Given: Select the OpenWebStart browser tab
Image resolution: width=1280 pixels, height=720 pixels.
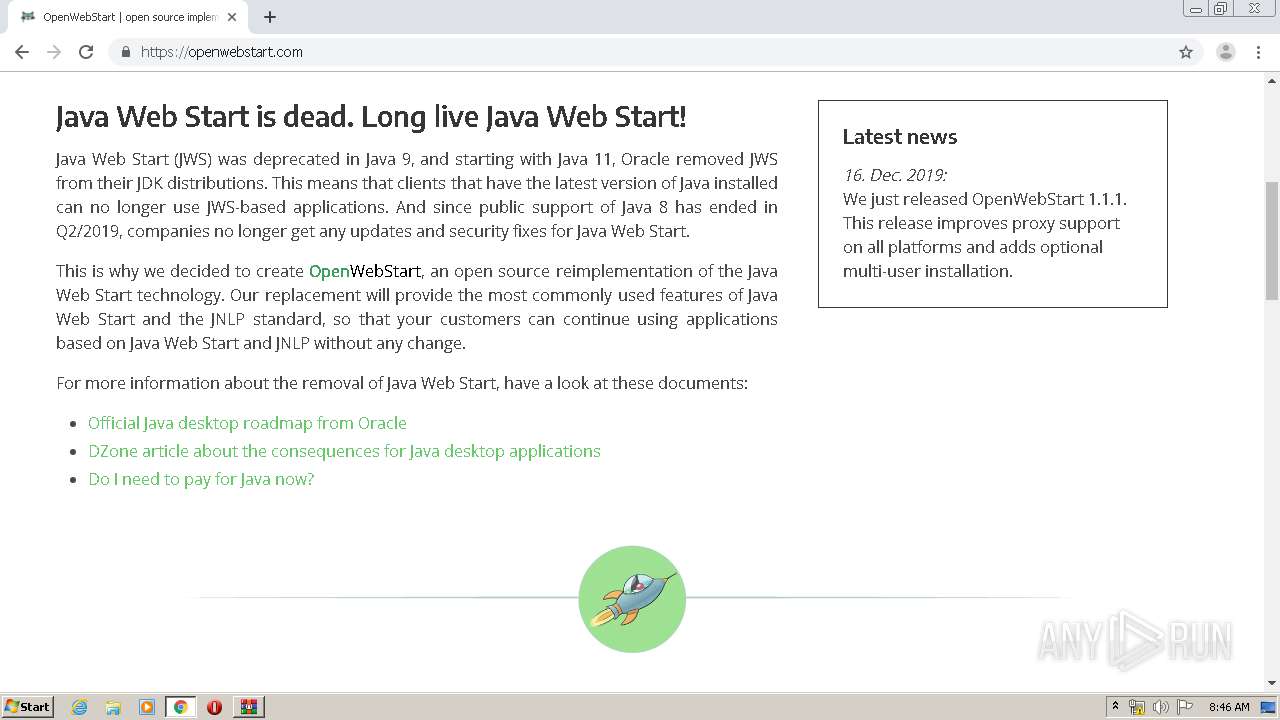Looking at the screenshot, I should [x=128, y=17].
